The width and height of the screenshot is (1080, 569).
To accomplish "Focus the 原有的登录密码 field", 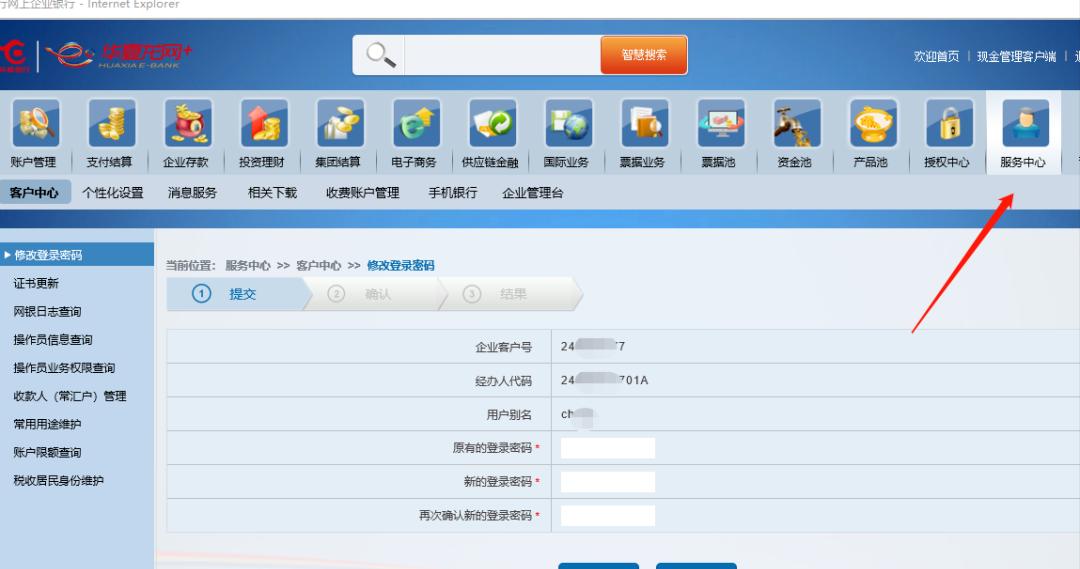I will [608, 448].
